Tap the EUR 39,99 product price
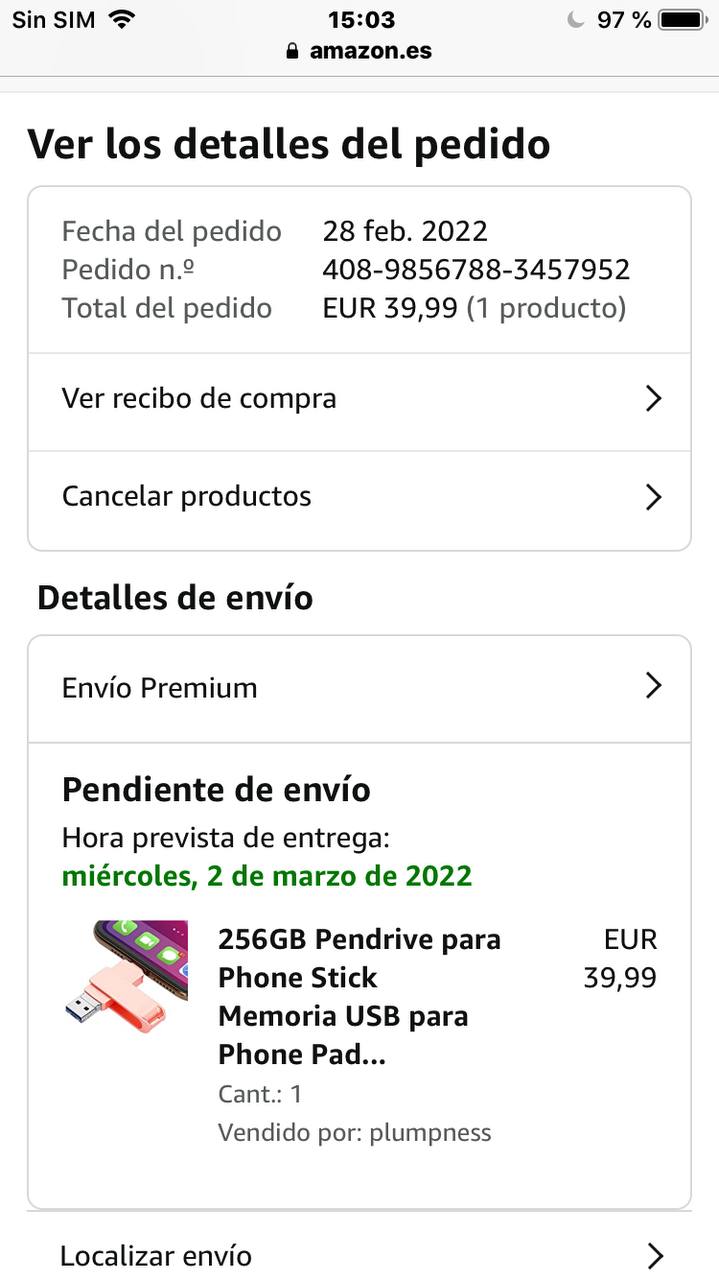Viewport: 719px width, 1280px height. 620,958
